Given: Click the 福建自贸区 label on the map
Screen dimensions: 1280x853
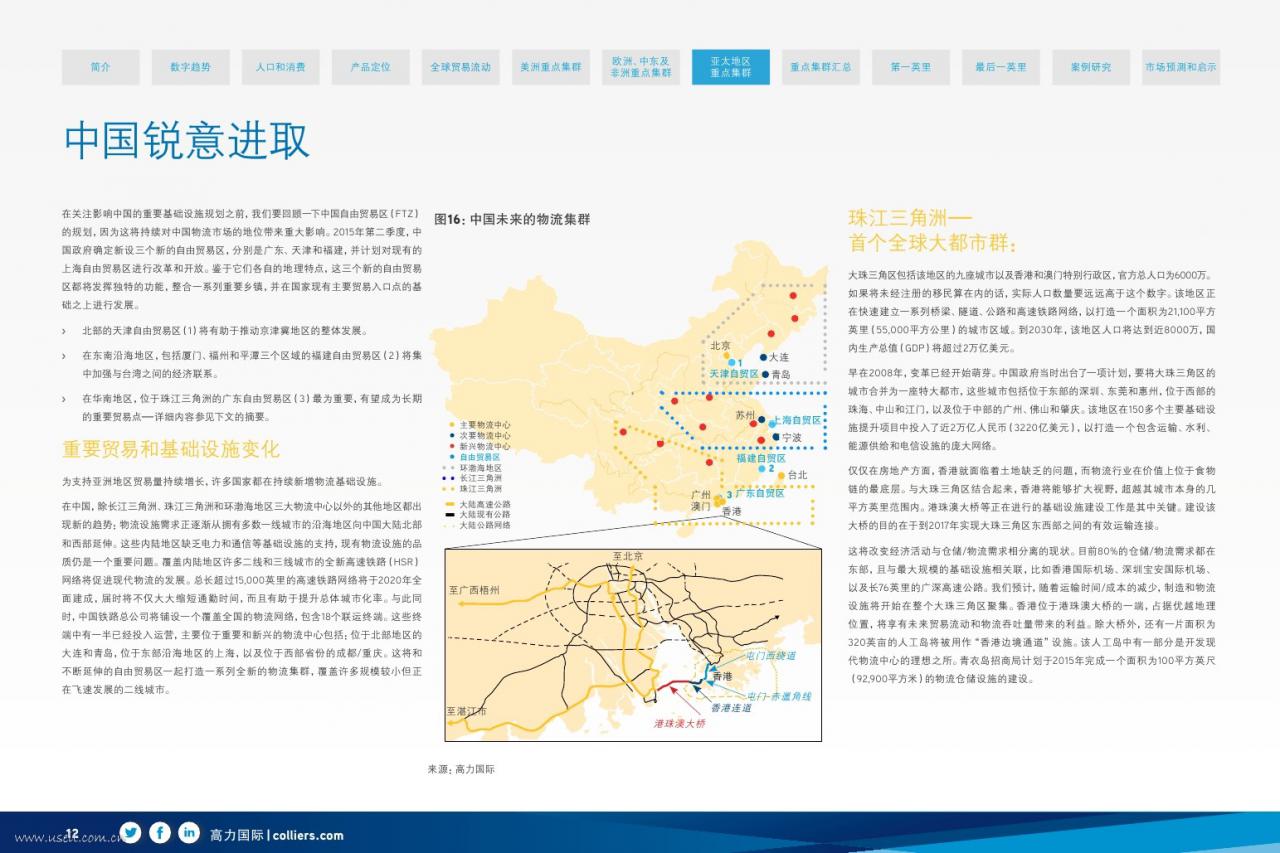Looking at the screenshot, I should pyautogui.click(x=761, y=458).
